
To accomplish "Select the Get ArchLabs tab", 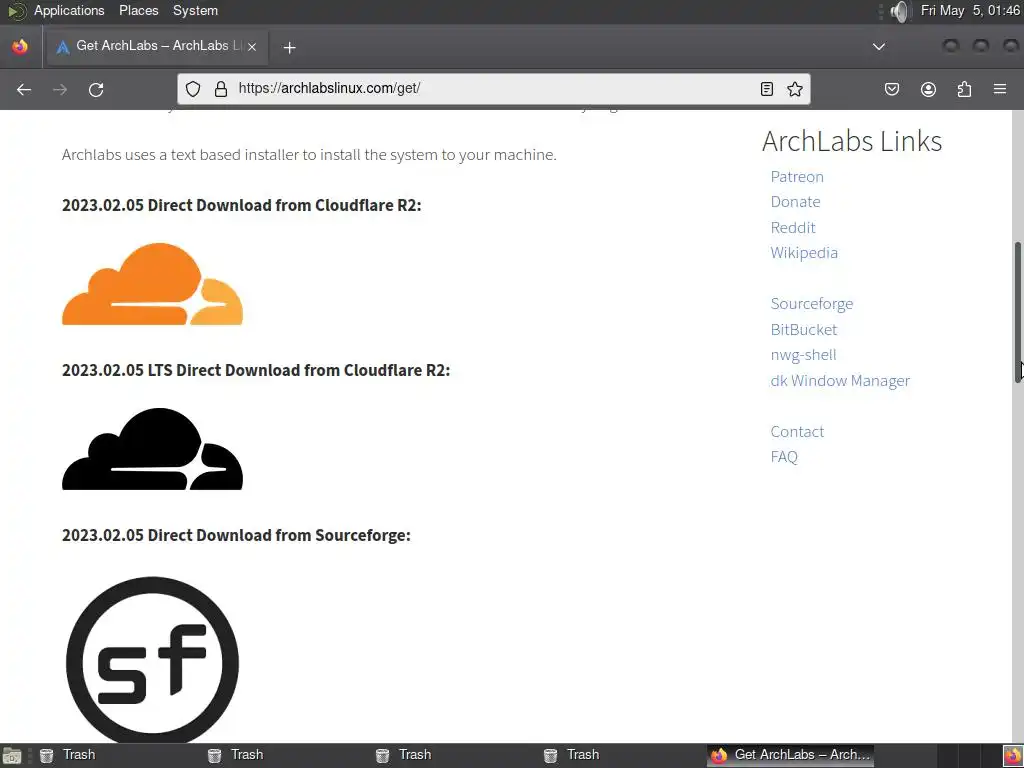I will pos(155,46).
